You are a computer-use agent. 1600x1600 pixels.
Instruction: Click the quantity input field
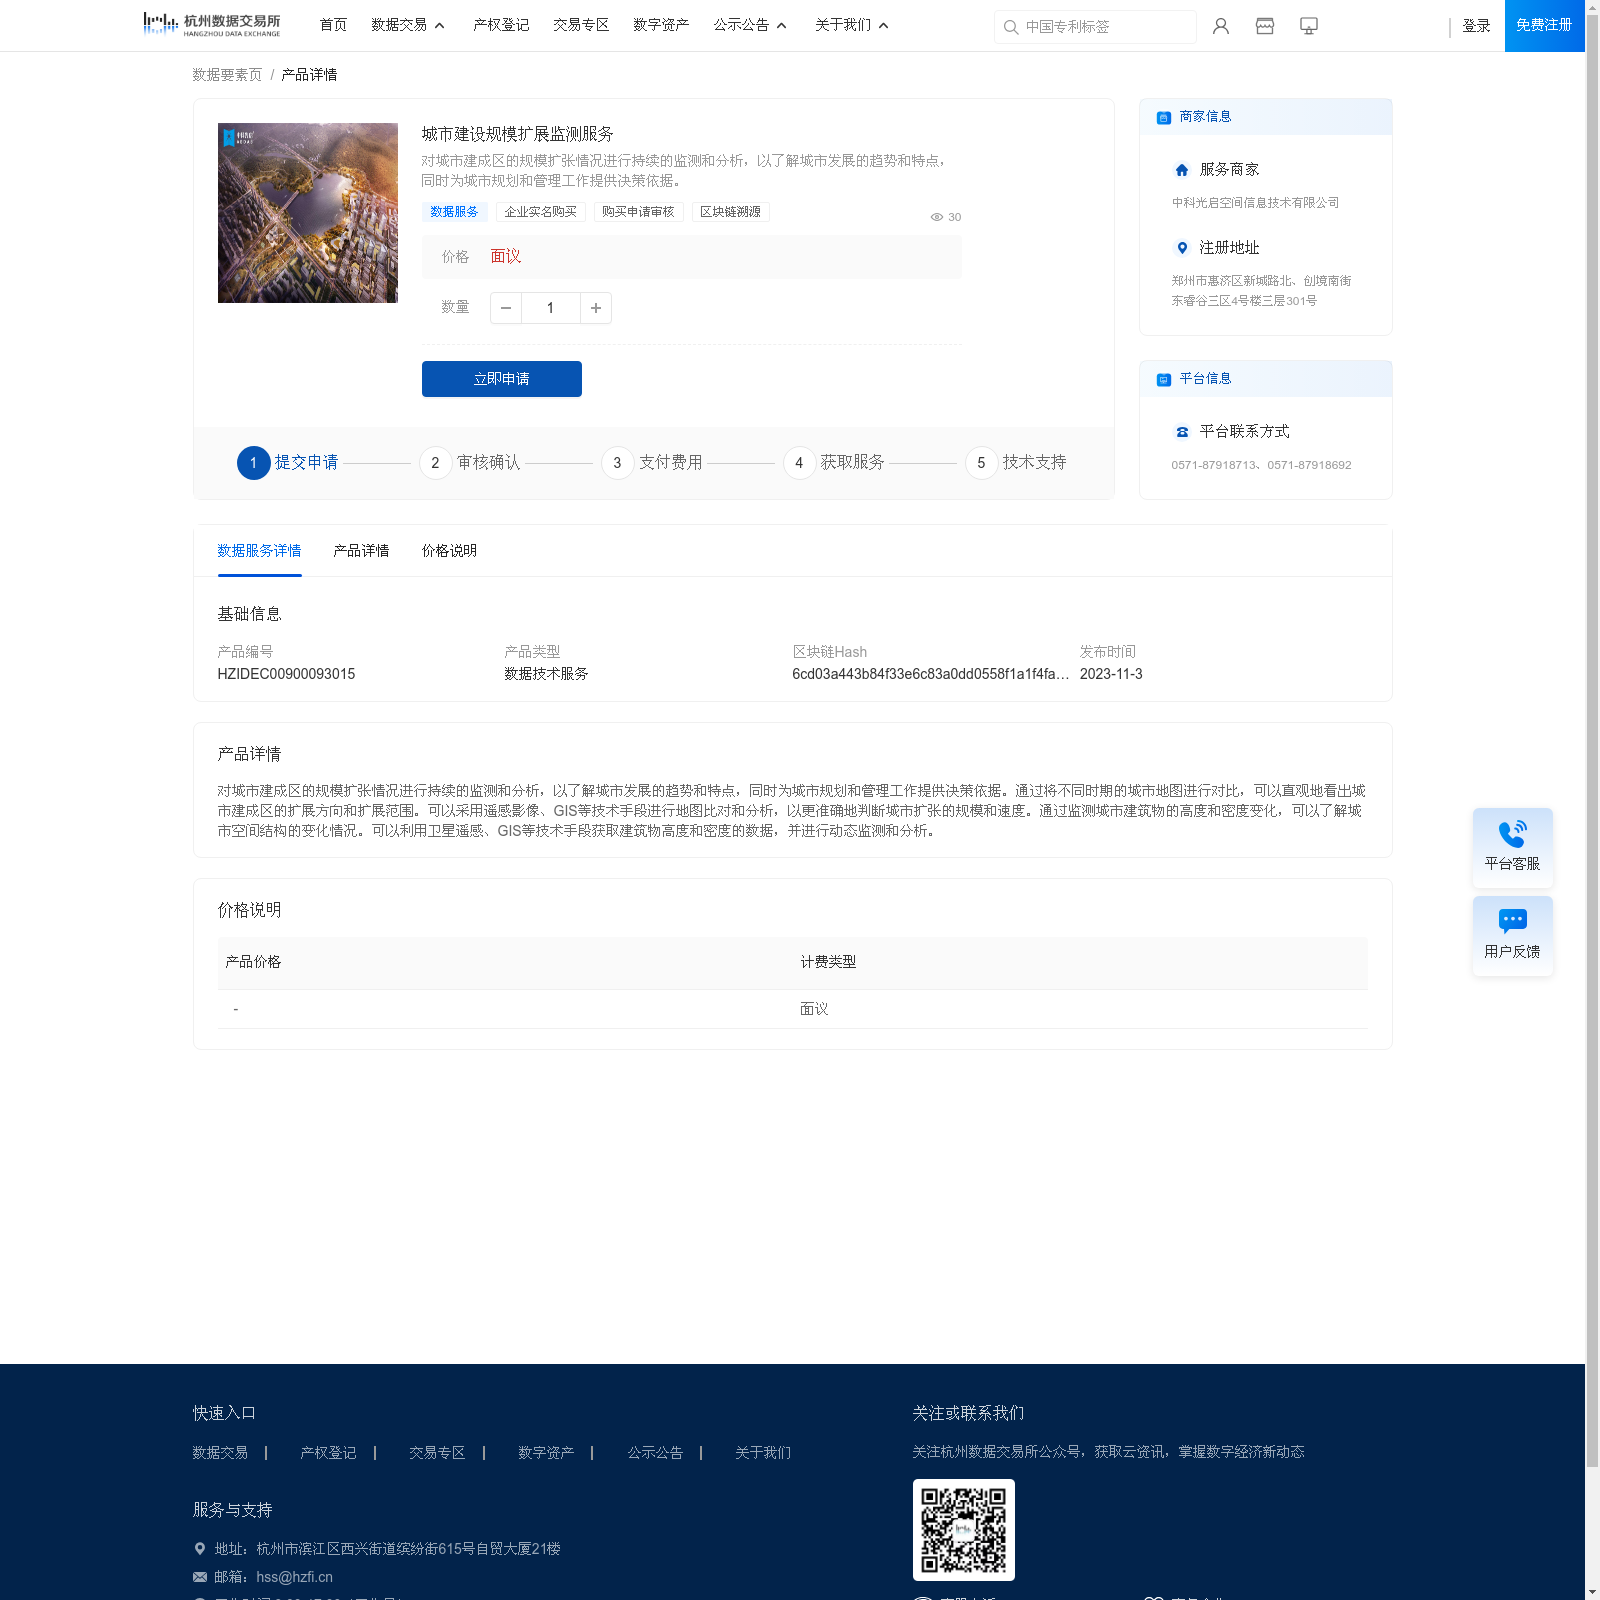pos(551,308)
